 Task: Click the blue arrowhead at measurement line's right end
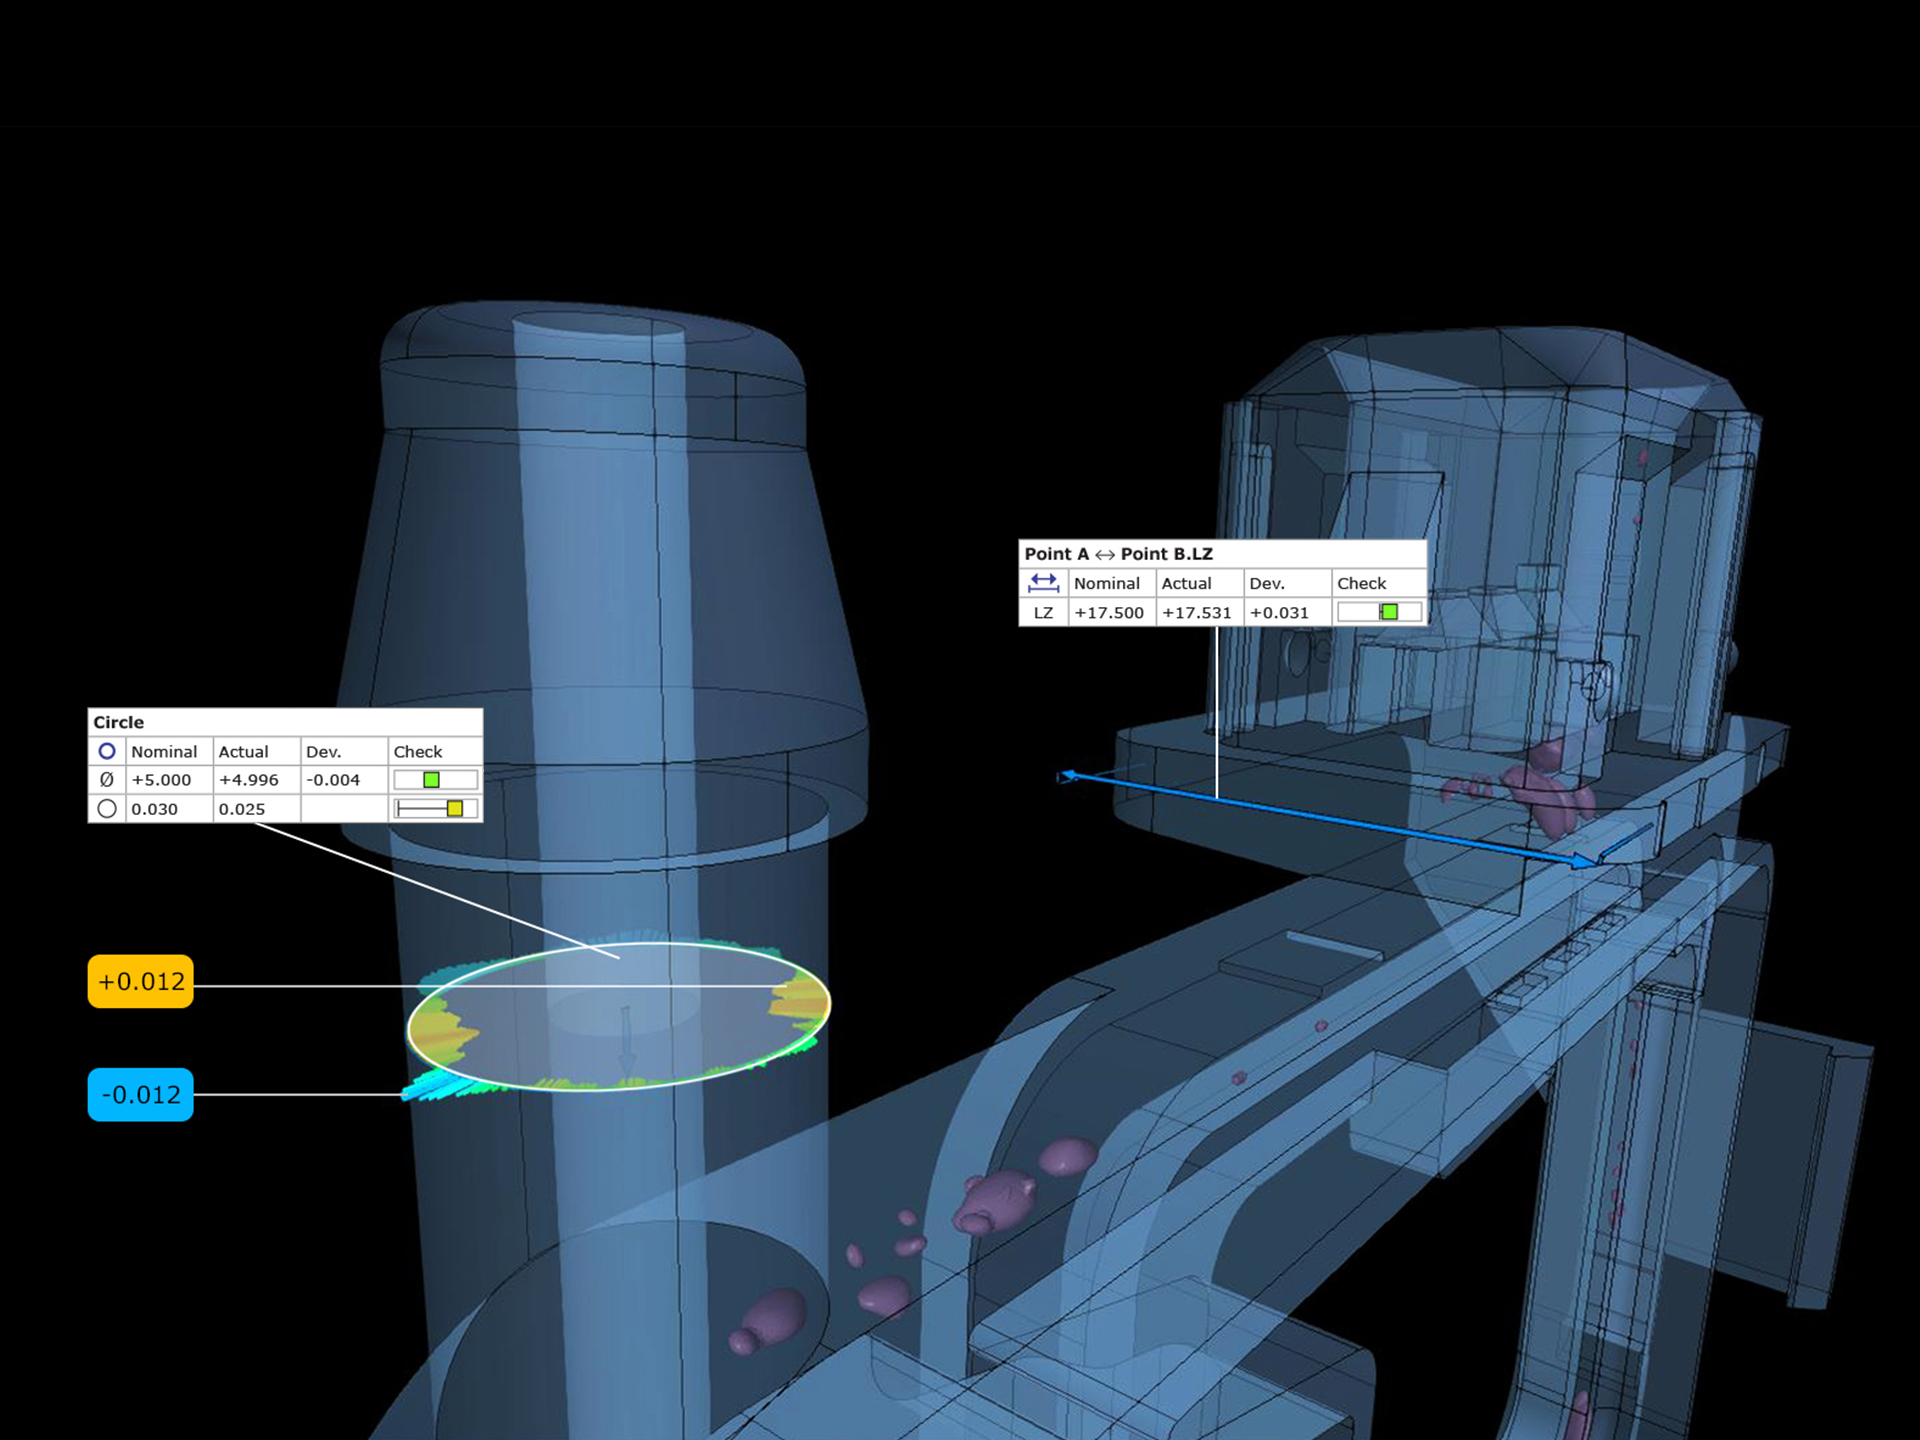point(1582,860)
